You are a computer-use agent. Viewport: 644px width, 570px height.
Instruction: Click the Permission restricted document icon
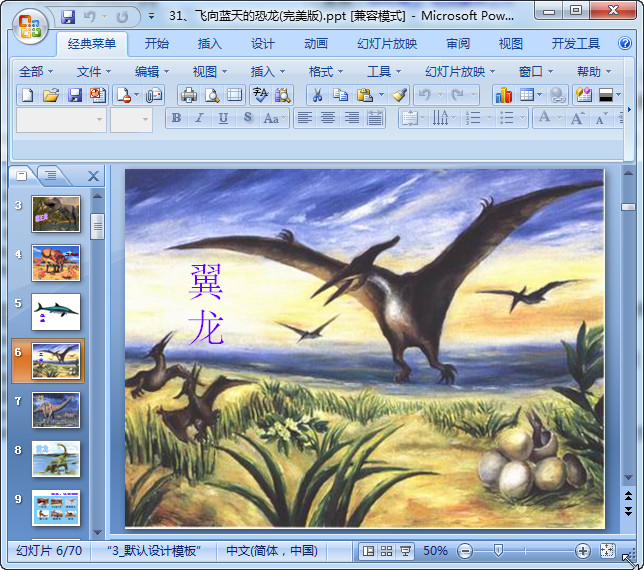(124, 95)
